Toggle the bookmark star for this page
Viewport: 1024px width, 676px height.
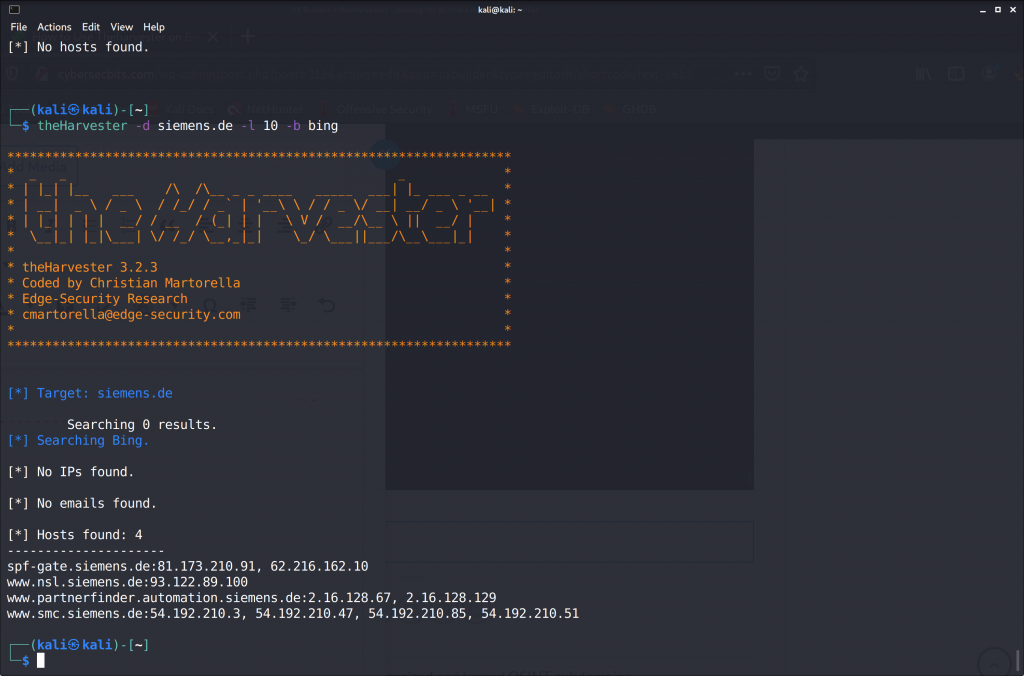click(x=801, y=73)
